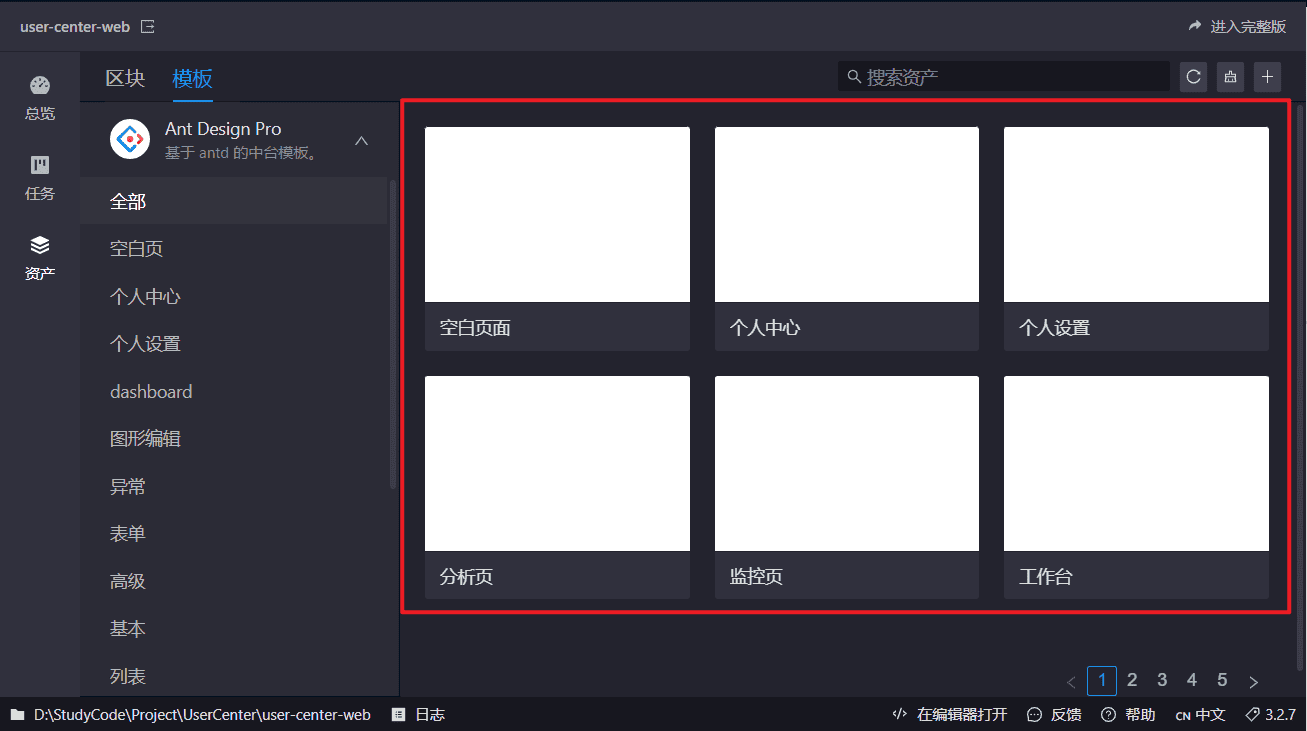Collapse the Ant Design Pro section chevron

point(362,141)
